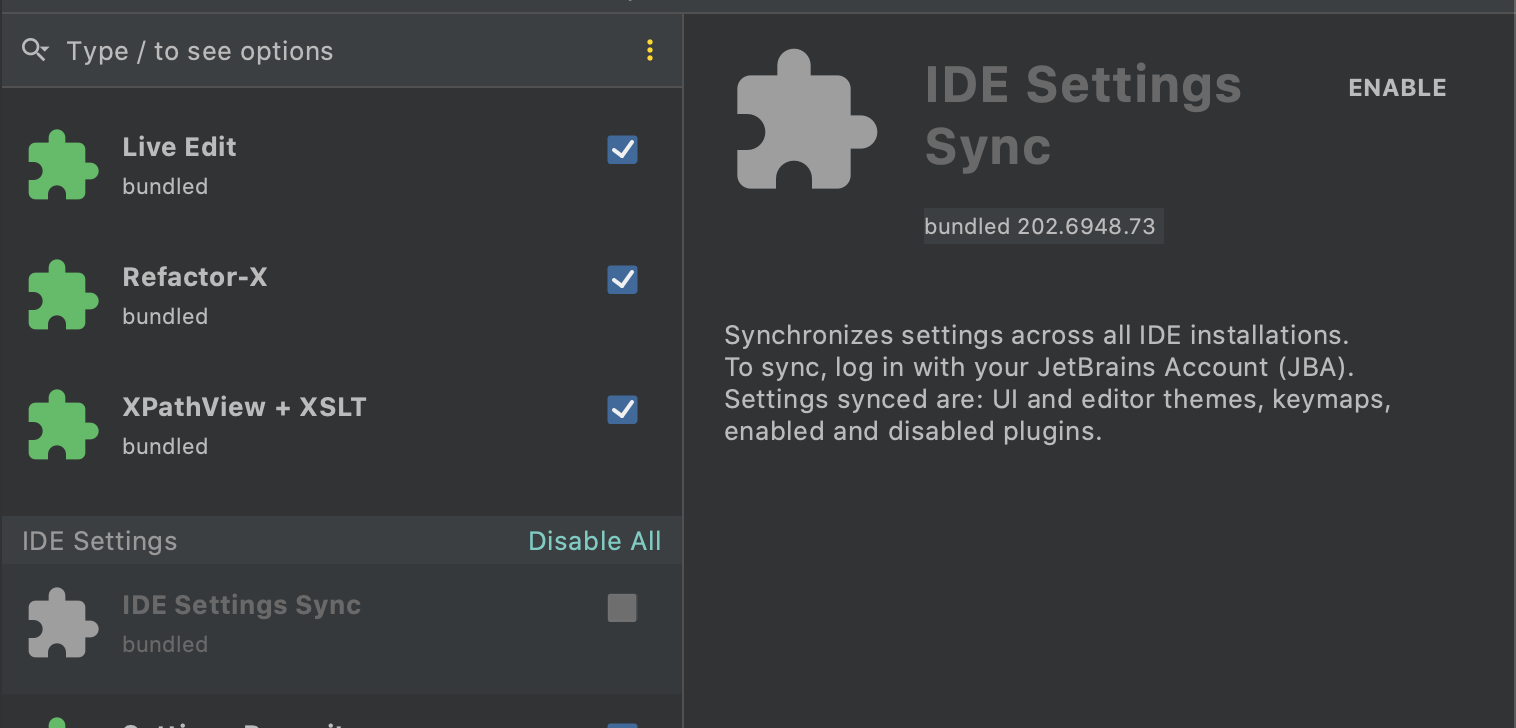This screenshot has height=728, width=1516.
Task: Click the Refactor-X puzzle icon
Action: (62, 295)
